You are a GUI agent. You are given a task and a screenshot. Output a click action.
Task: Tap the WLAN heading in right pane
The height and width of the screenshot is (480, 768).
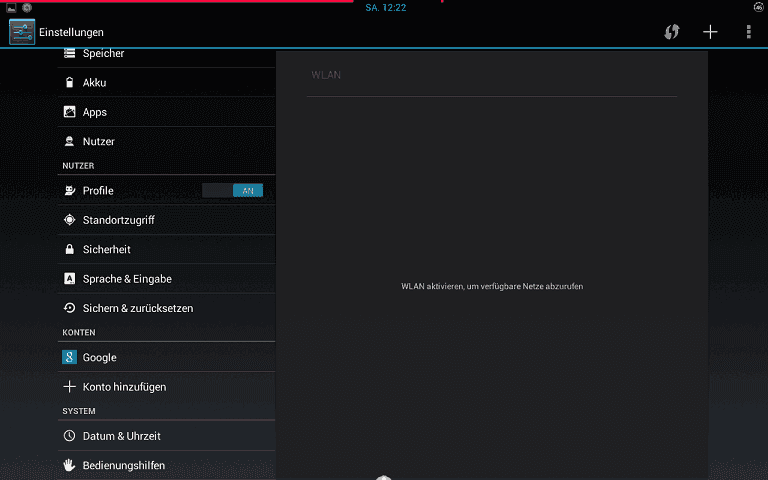tap(326, 75)
